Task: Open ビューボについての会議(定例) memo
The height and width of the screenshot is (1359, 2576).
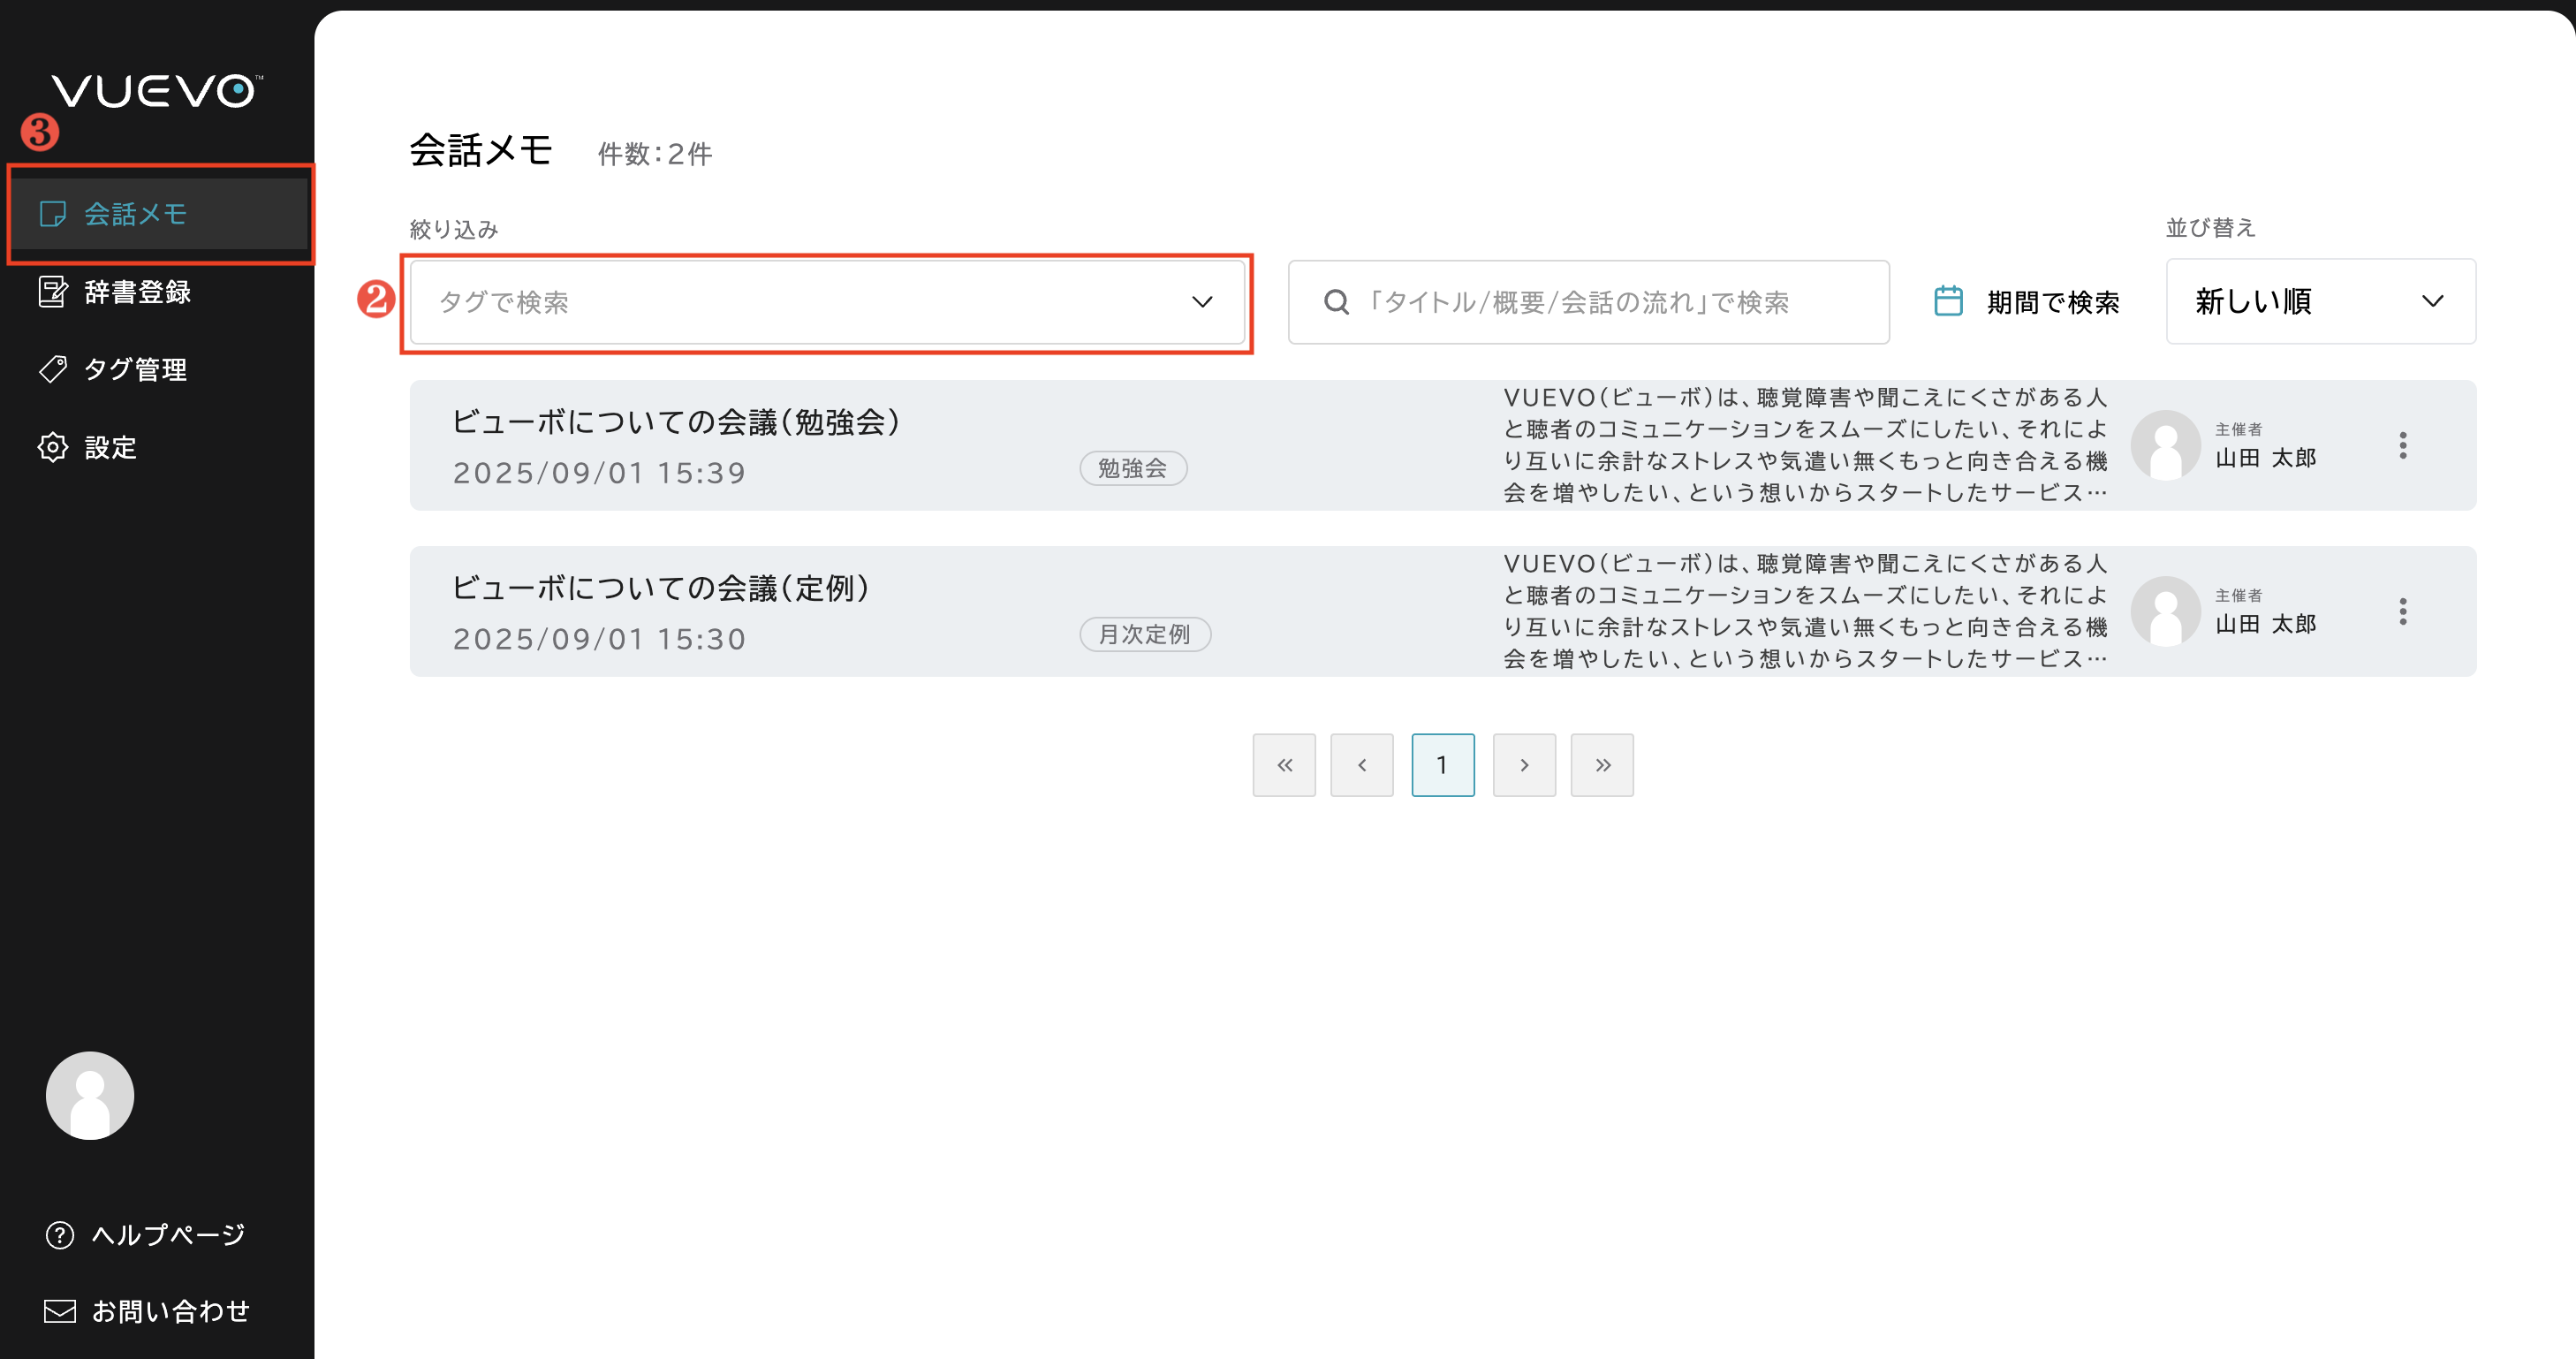Action: pos(660,588)
